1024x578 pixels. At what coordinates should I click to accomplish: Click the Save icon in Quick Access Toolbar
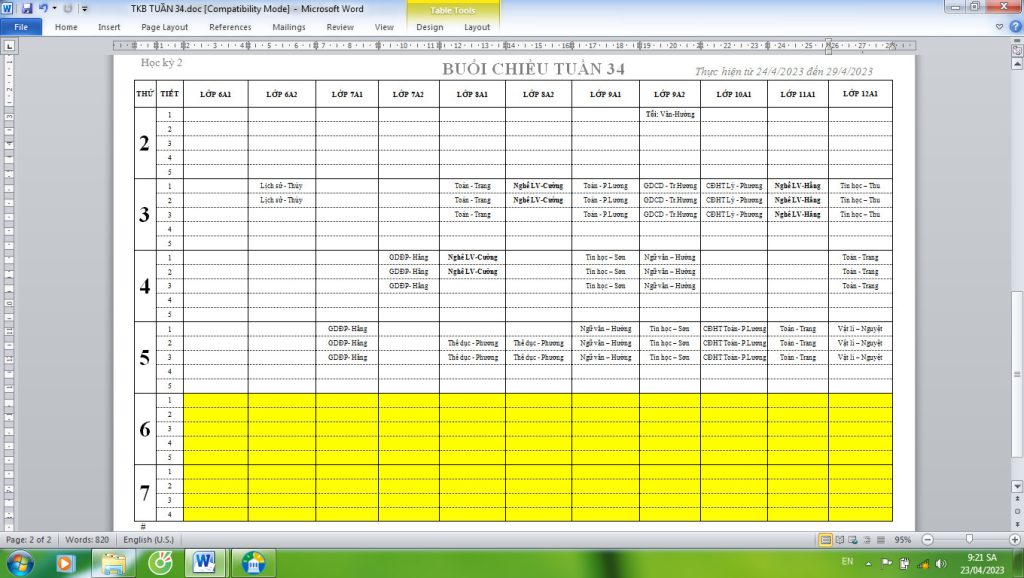pyautogui.click(x=27, y=8)
